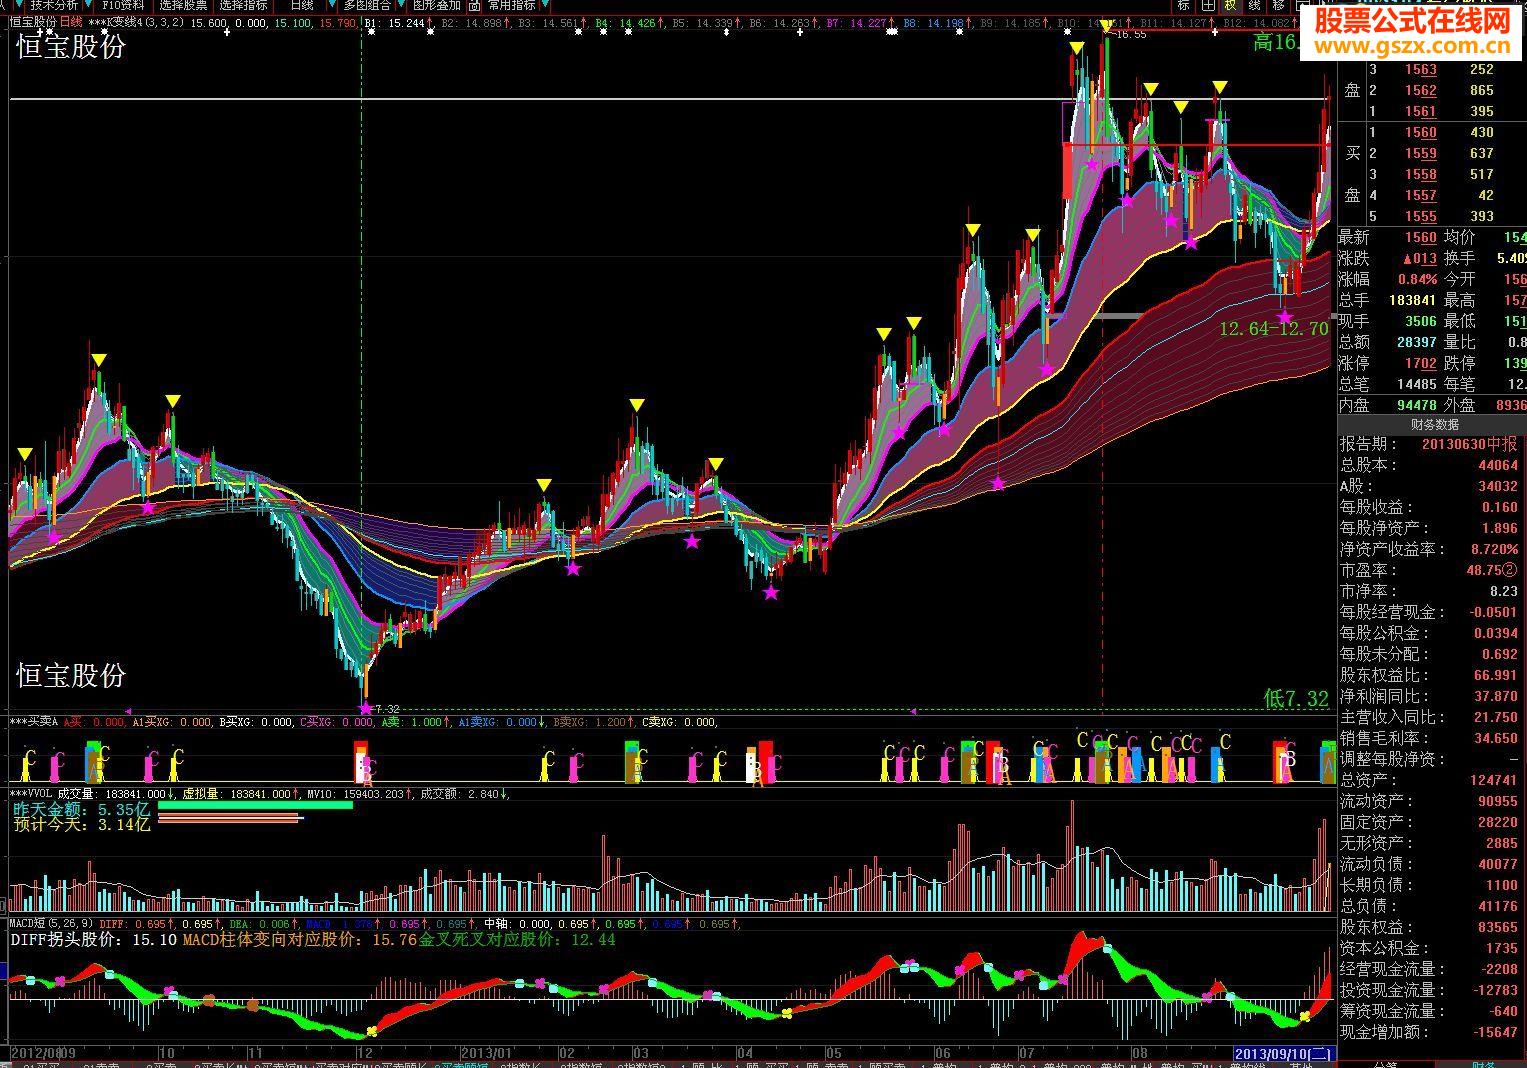Expand the dropdown arrow after 常用指标

click(x=545, y=5)
